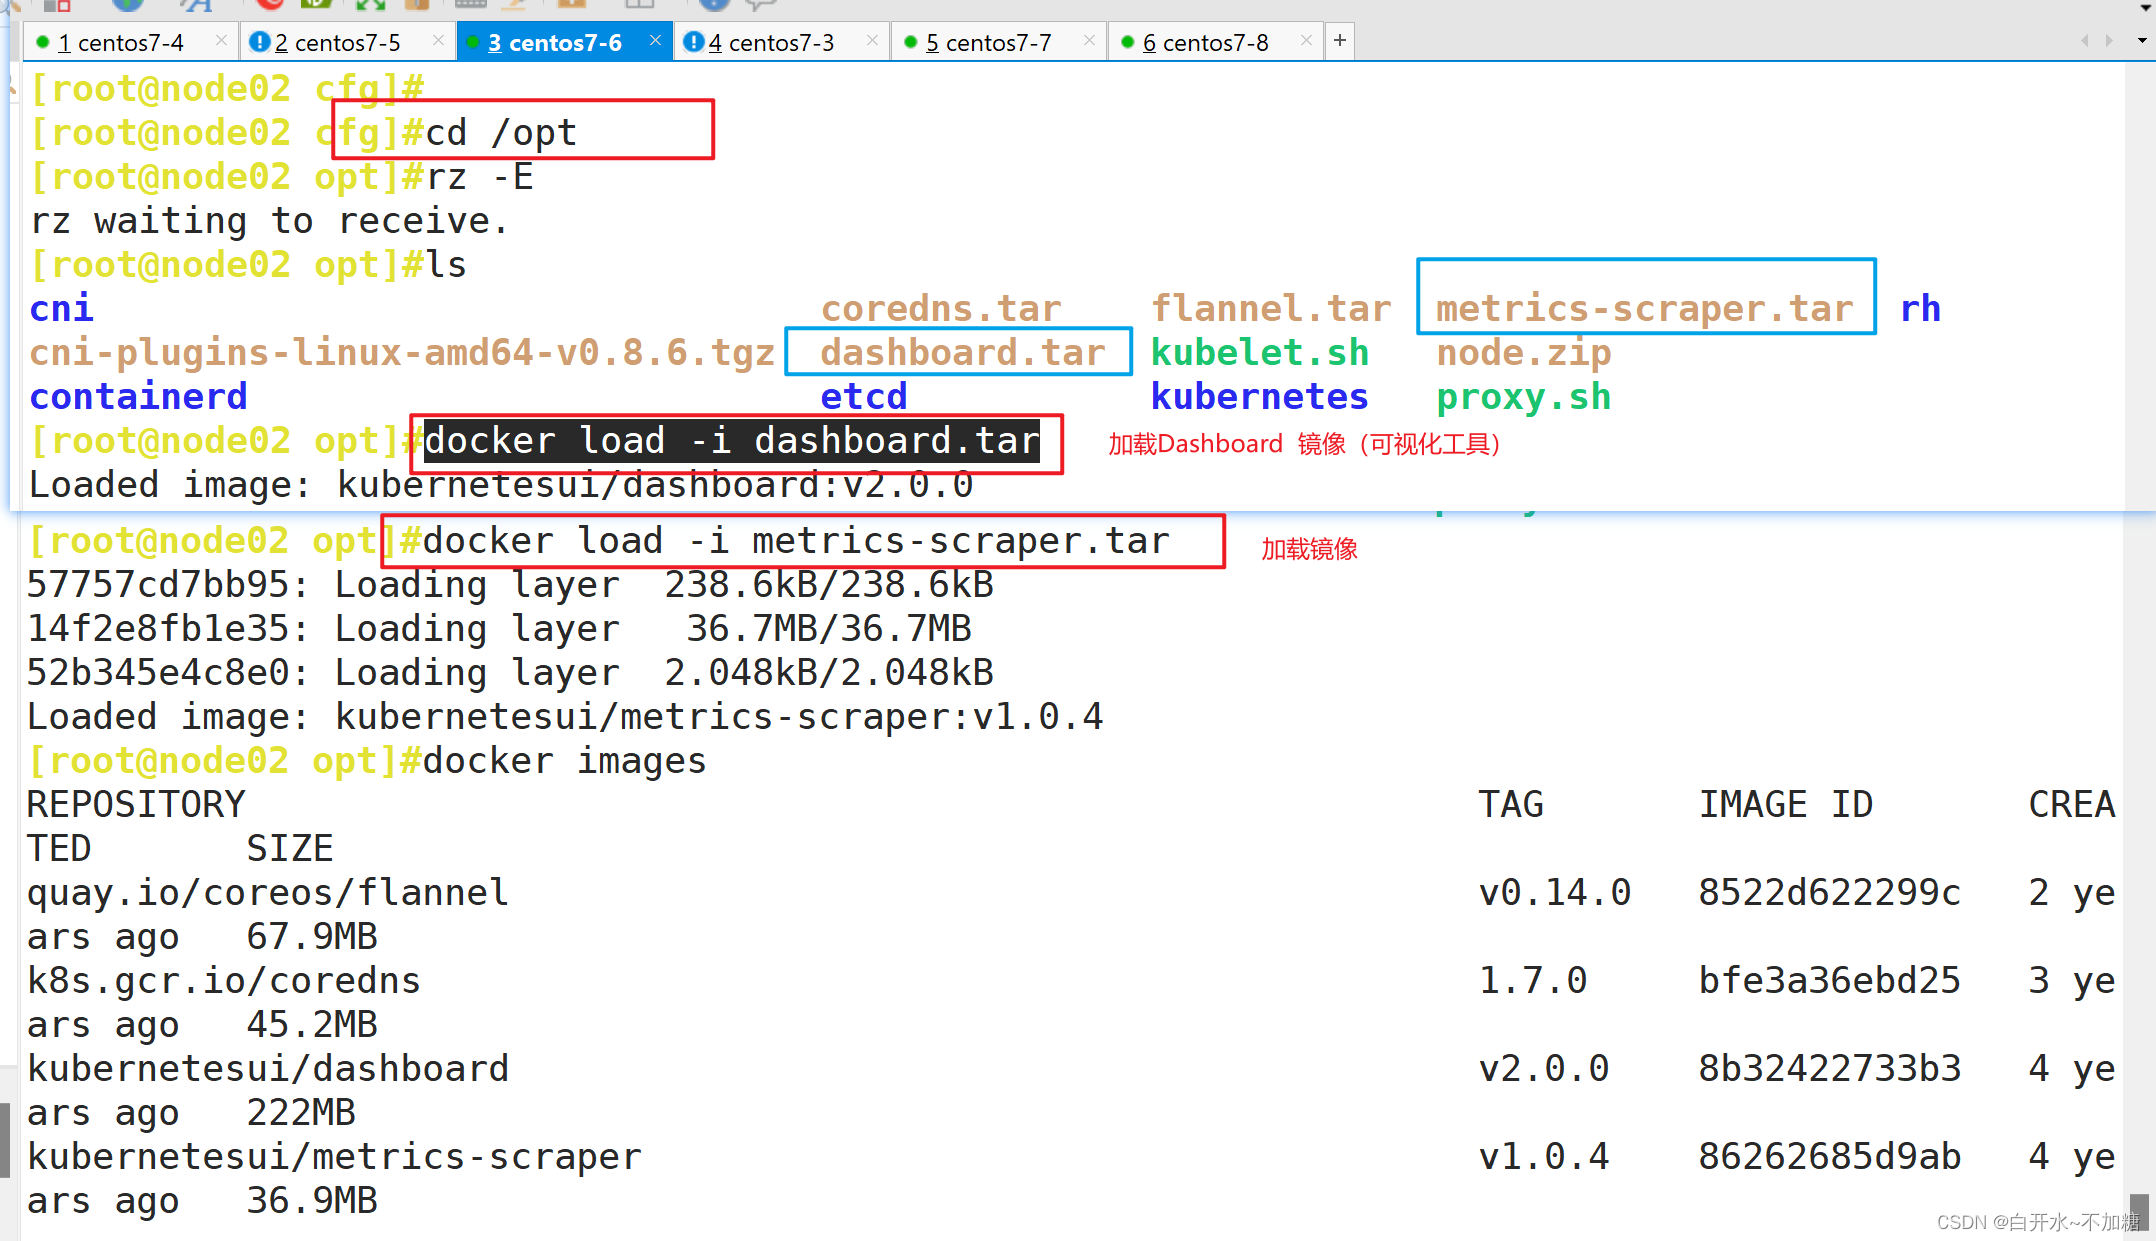Click 'Loaded image: kubernetesui/dashboard:v2.0.0' line
The width and height of the screenshot is (2156, 1241).
(x=501, y=485)
